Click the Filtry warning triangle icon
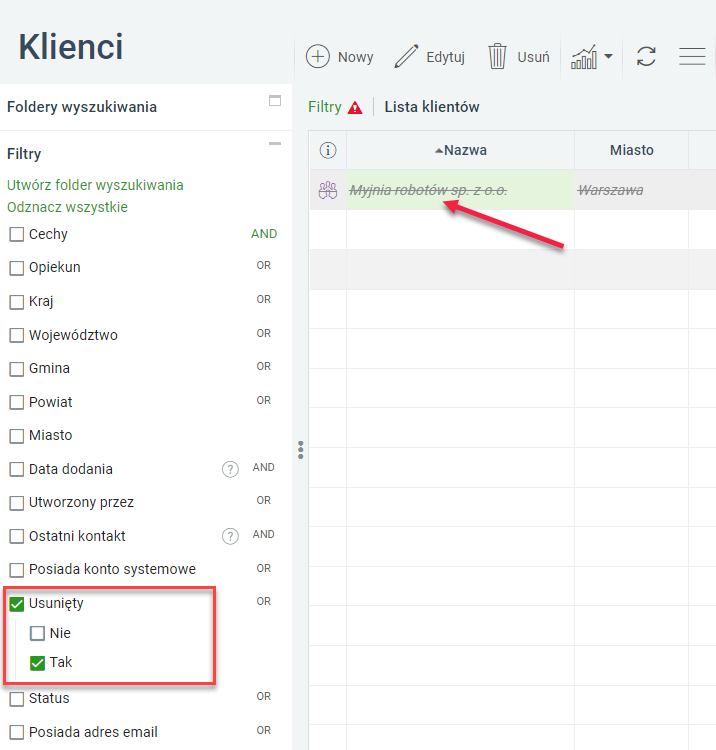Screen dimensions: 716x750 (355, 108)
